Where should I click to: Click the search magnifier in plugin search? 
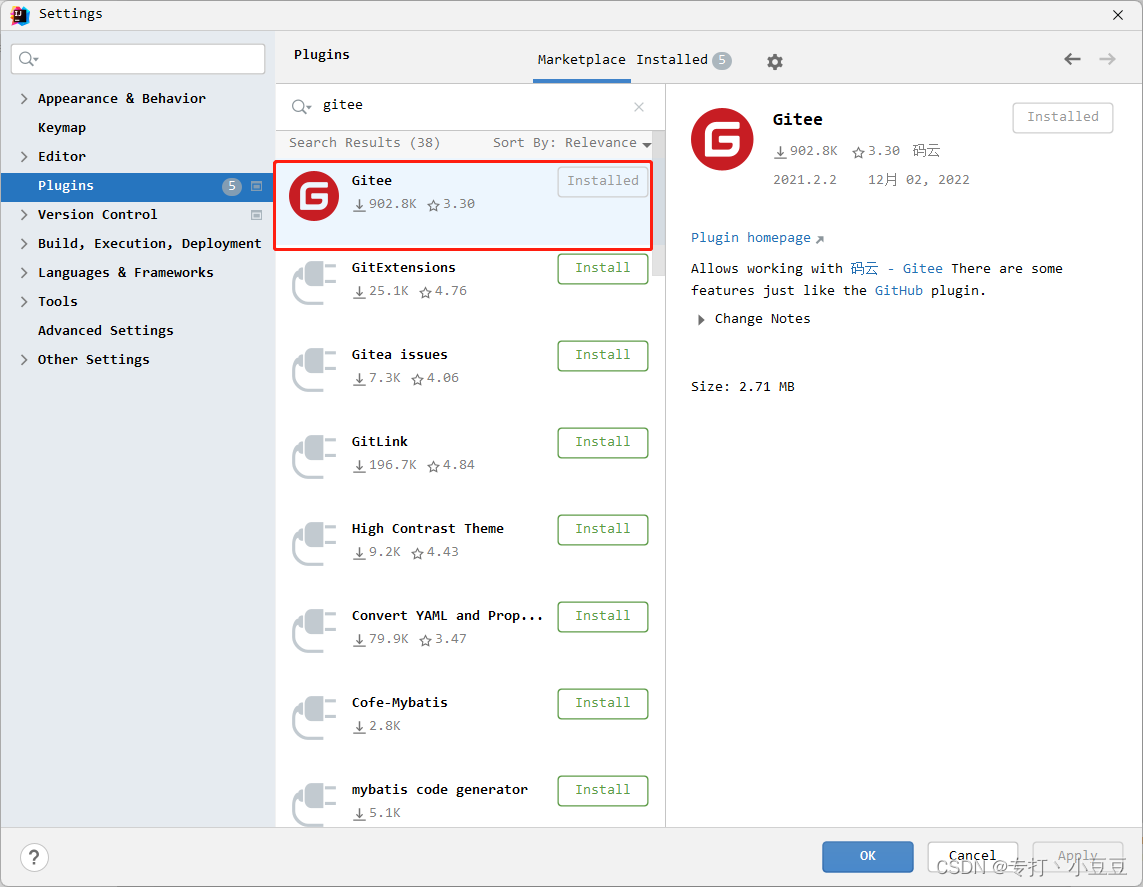[300, 106]
